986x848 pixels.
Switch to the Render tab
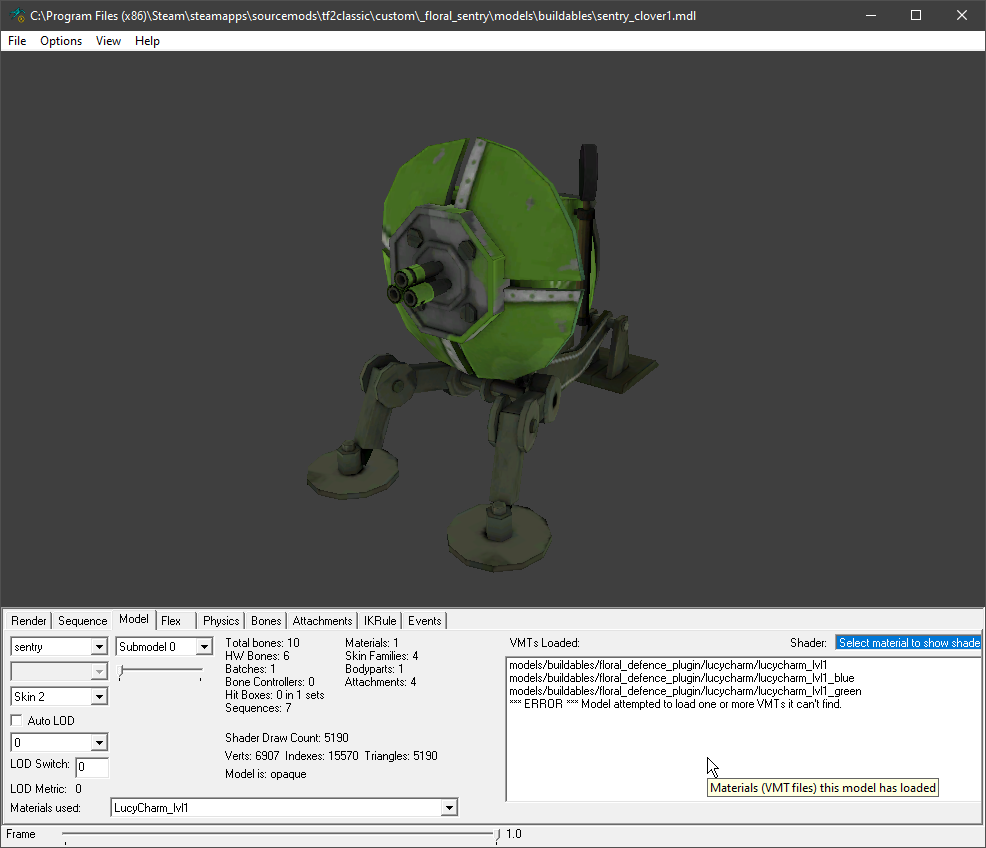(x=29, y=620)
